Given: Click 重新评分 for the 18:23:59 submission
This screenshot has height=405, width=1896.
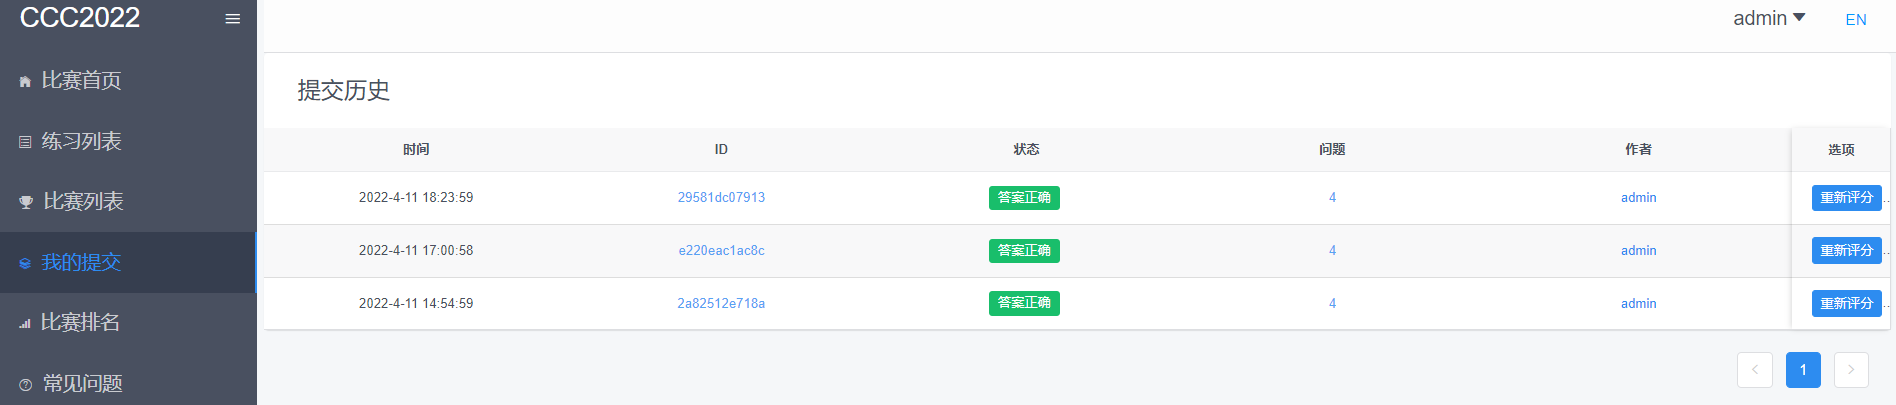Looking at the screenshot, I should 1846,198.
